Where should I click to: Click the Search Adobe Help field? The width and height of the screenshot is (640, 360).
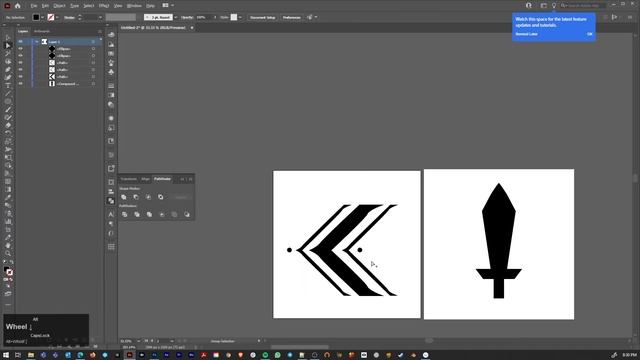583,5
